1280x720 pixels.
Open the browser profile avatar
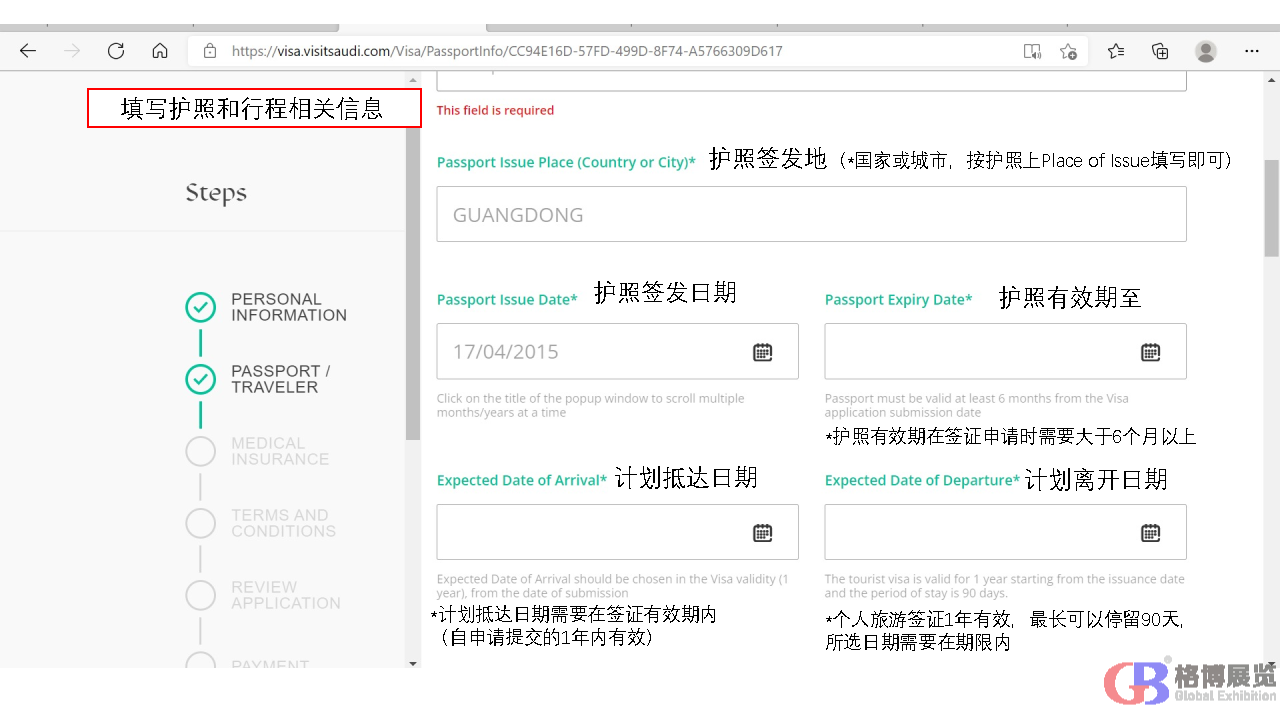(1206, 51)
